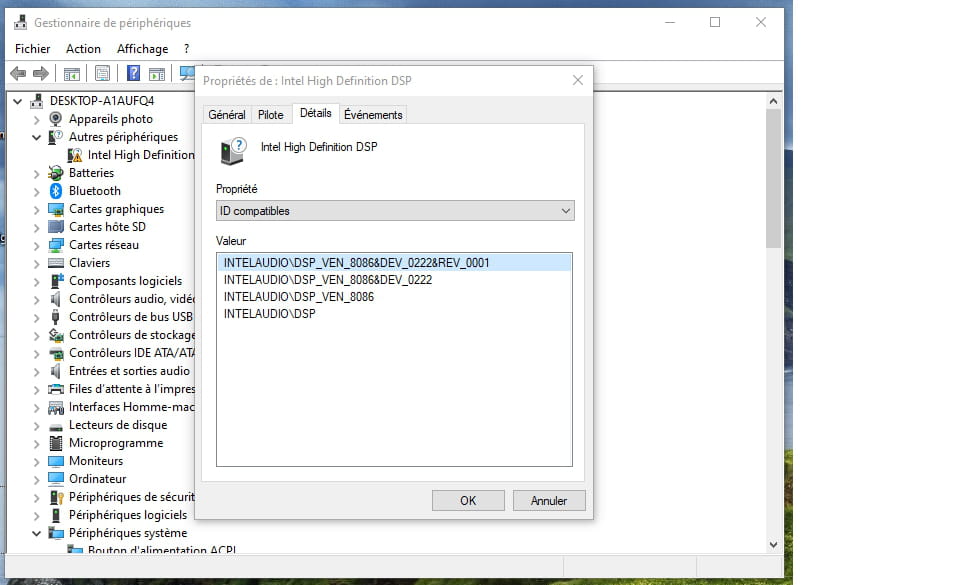Click the Bluetooth category icon
960x585 pixels.
[57, 191]
